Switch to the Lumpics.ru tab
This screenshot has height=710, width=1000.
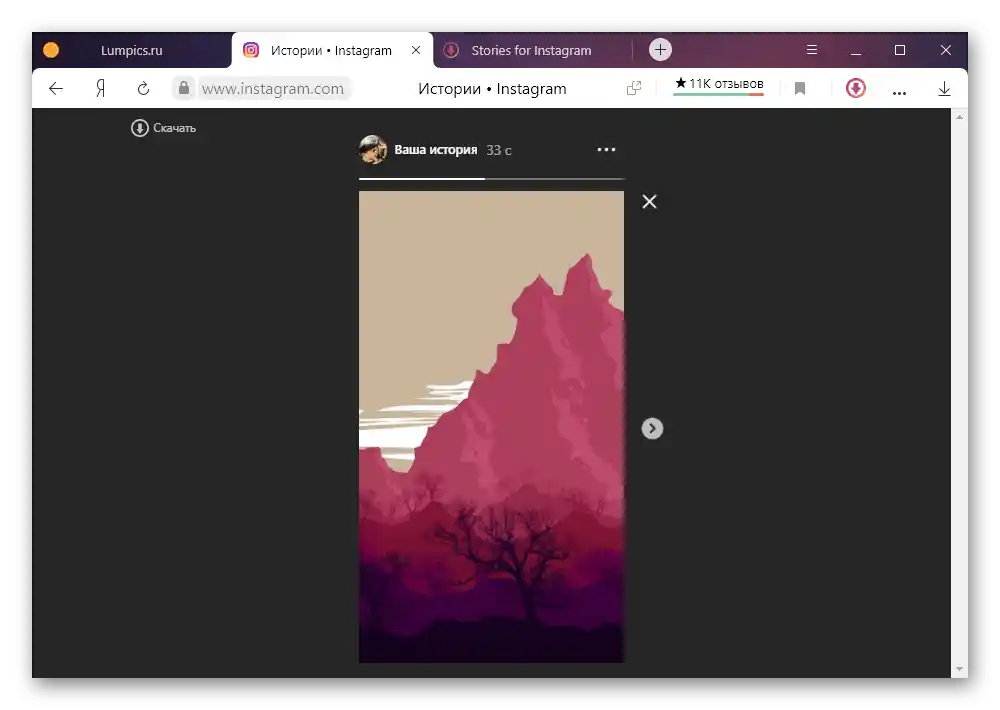131,50
